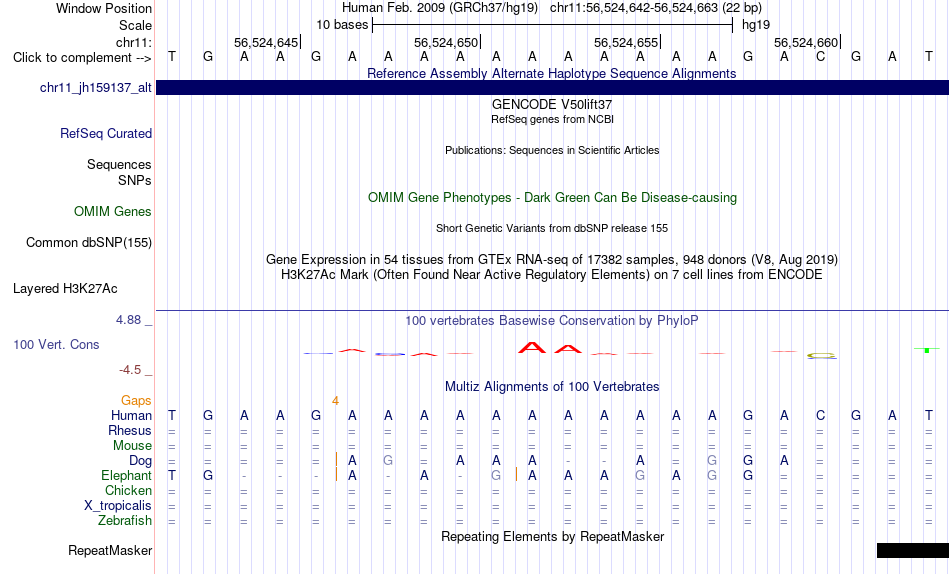Screen dimensions: 950x574
Task: Click 'Multiz Alignments of 100 Vertebrates' title
Action: pos(552,387)
